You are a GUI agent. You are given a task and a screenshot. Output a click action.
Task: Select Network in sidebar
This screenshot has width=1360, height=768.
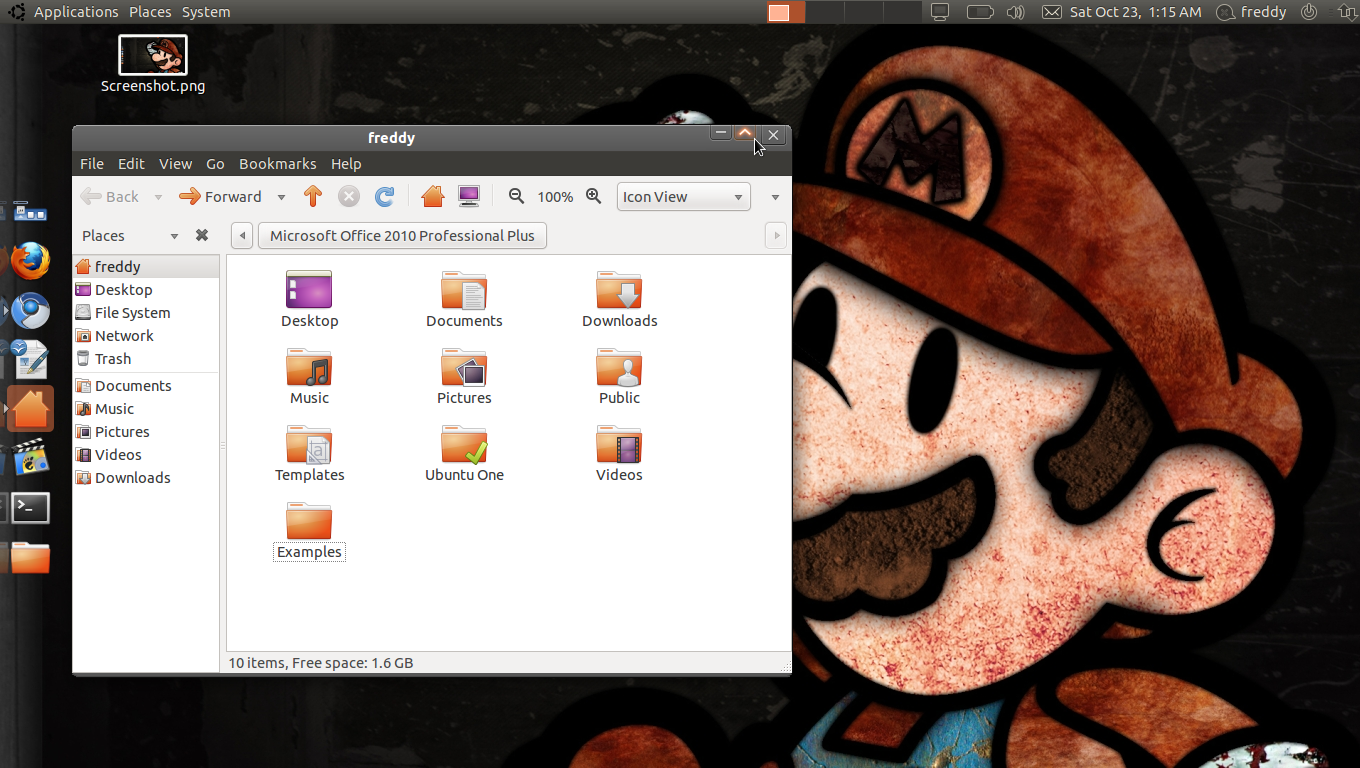click(x=146, y=336)
